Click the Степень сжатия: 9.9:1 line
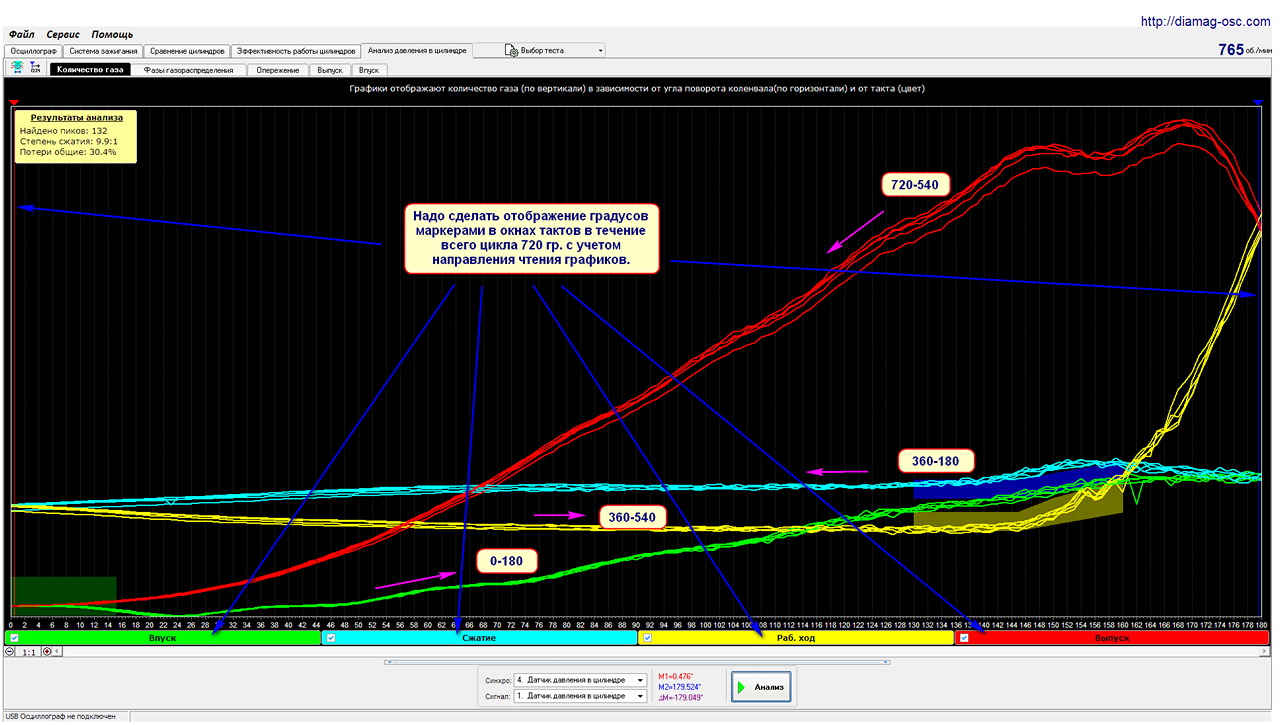 [x=69, y=142]
